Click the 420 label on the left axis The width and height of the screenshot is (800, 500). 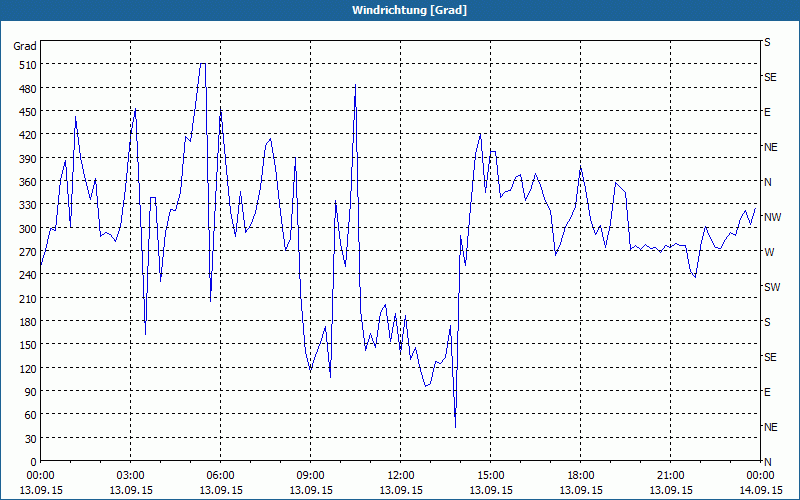(x=28, y=135)
